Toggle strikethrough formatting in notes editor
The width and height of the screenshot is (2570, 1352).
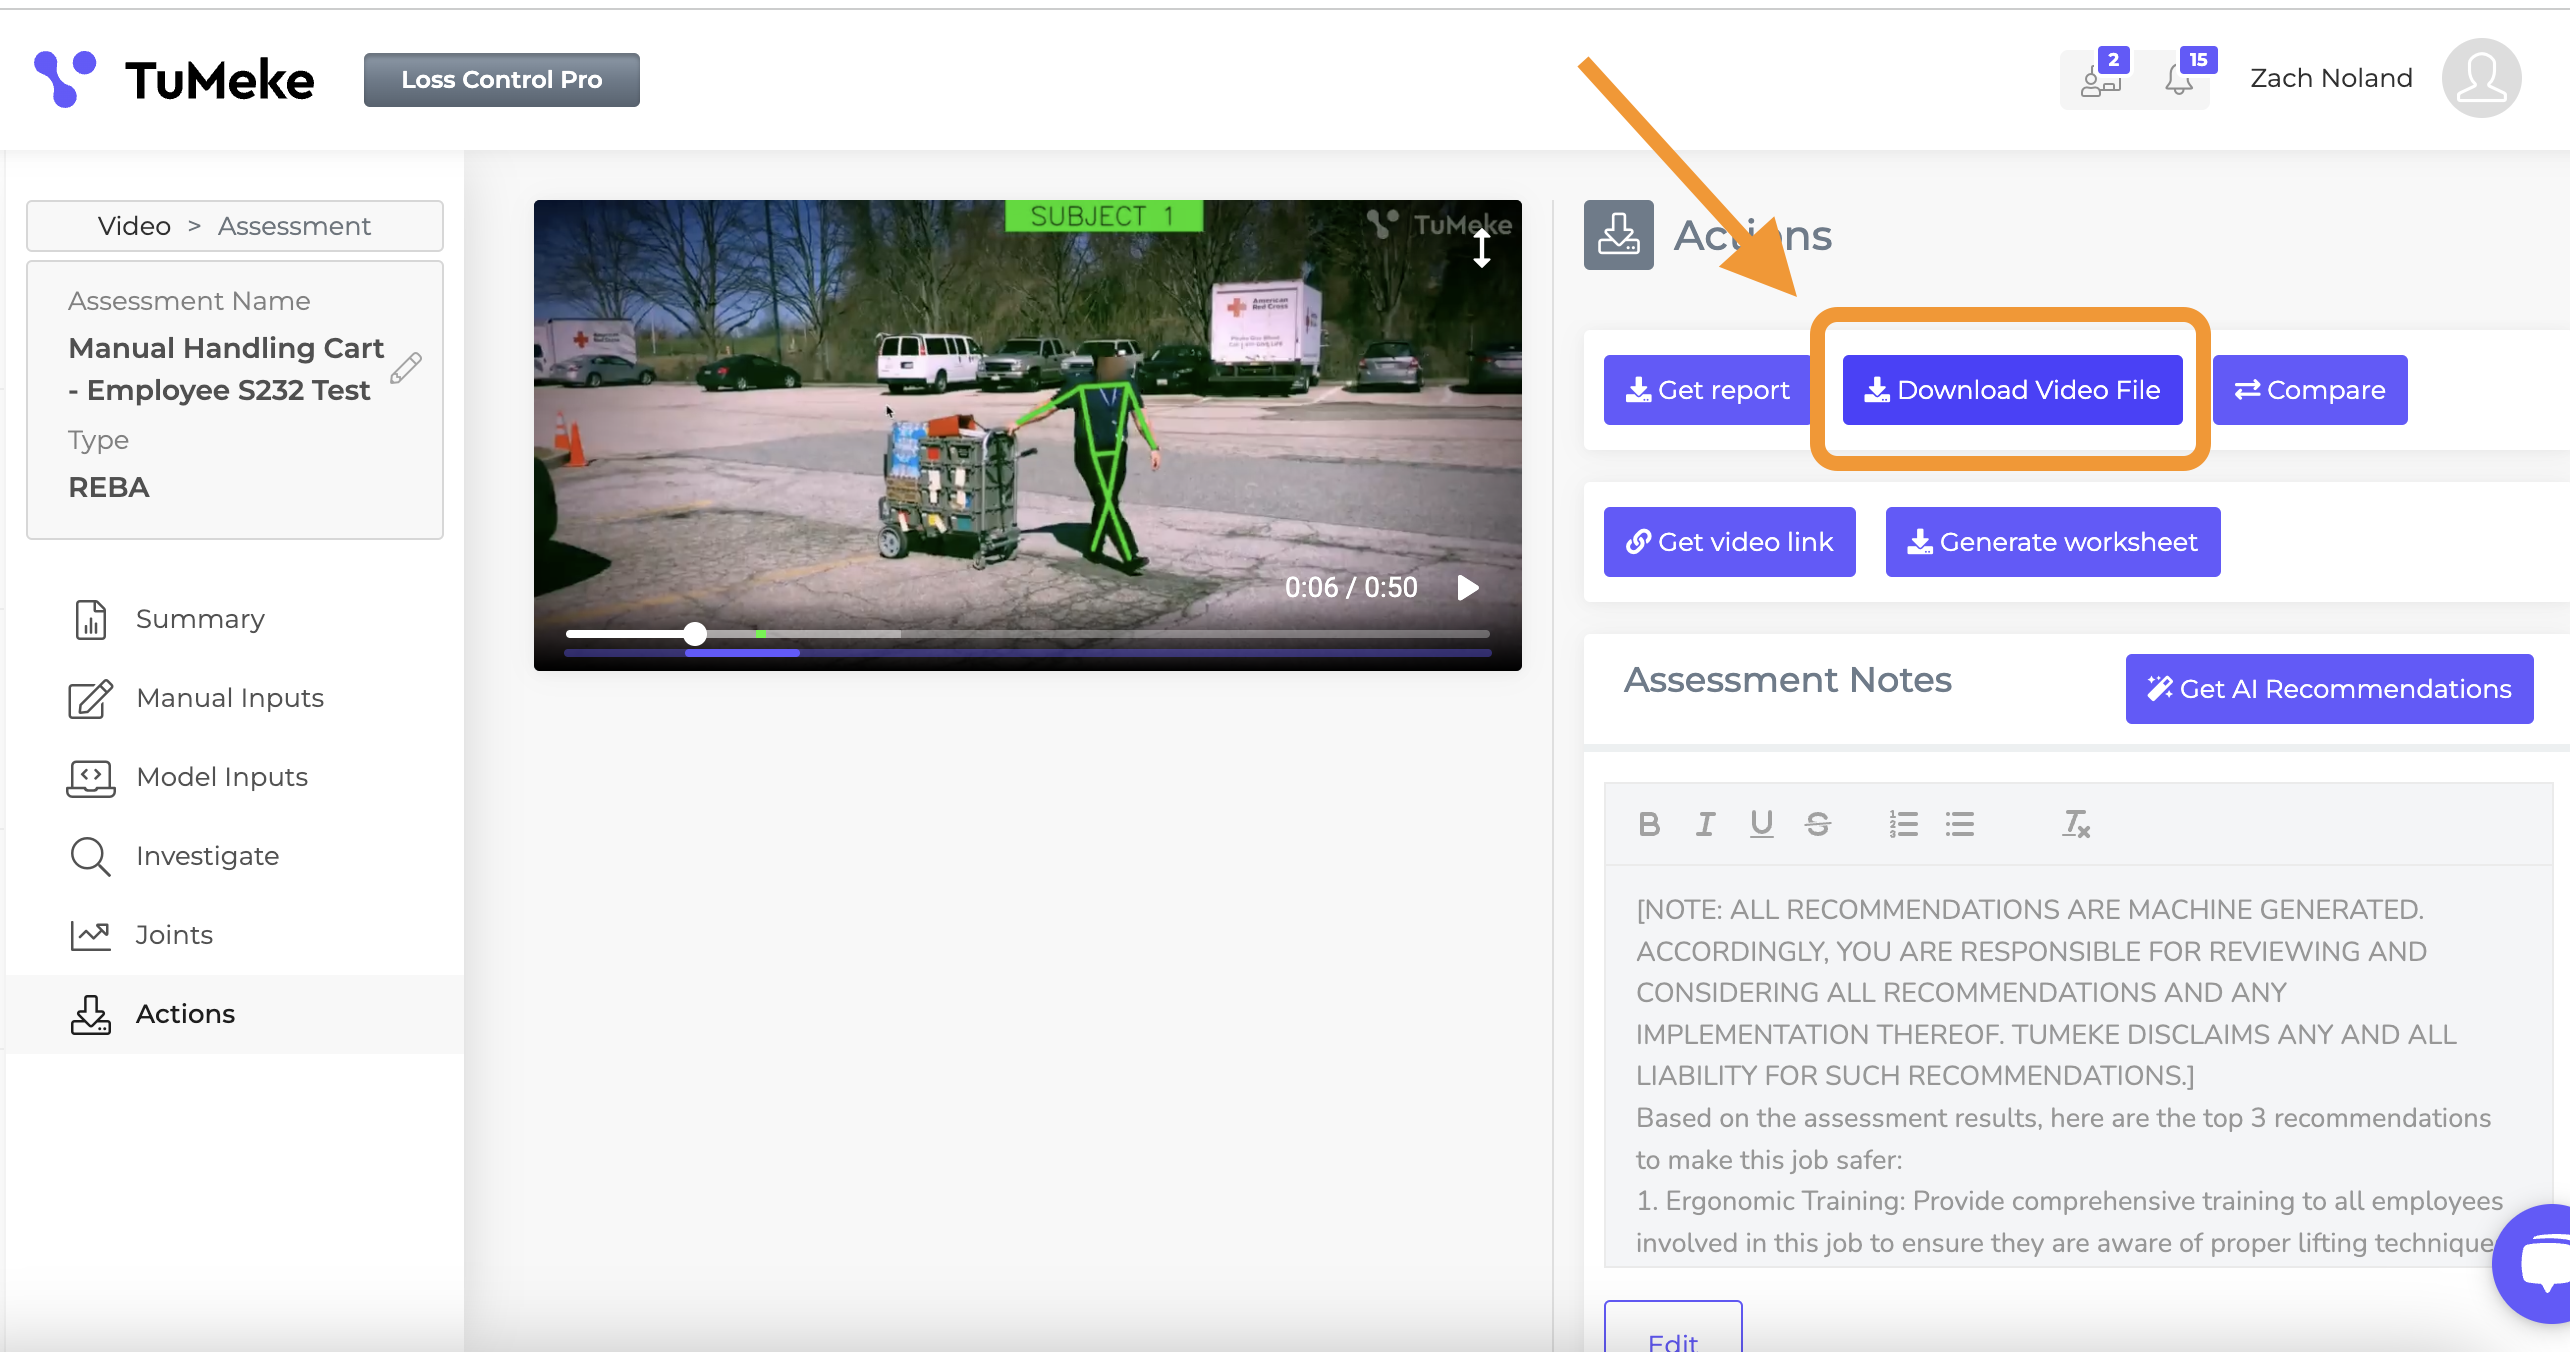click(1818, 824)
